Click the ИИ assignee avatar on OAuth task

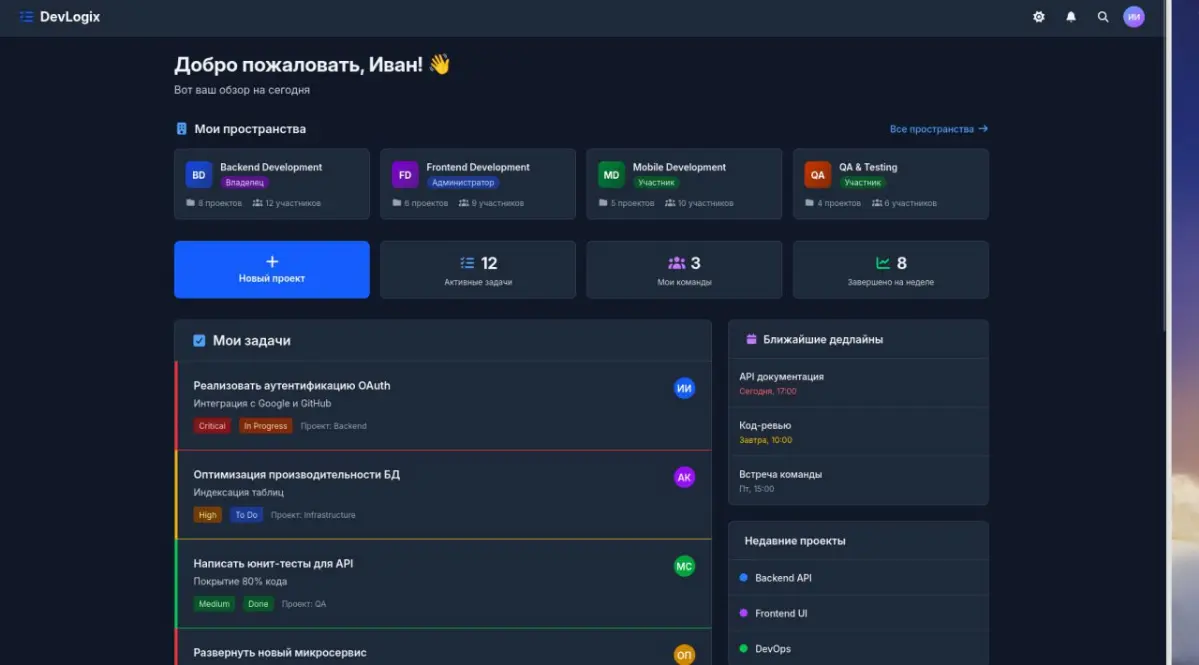point(684,388)
